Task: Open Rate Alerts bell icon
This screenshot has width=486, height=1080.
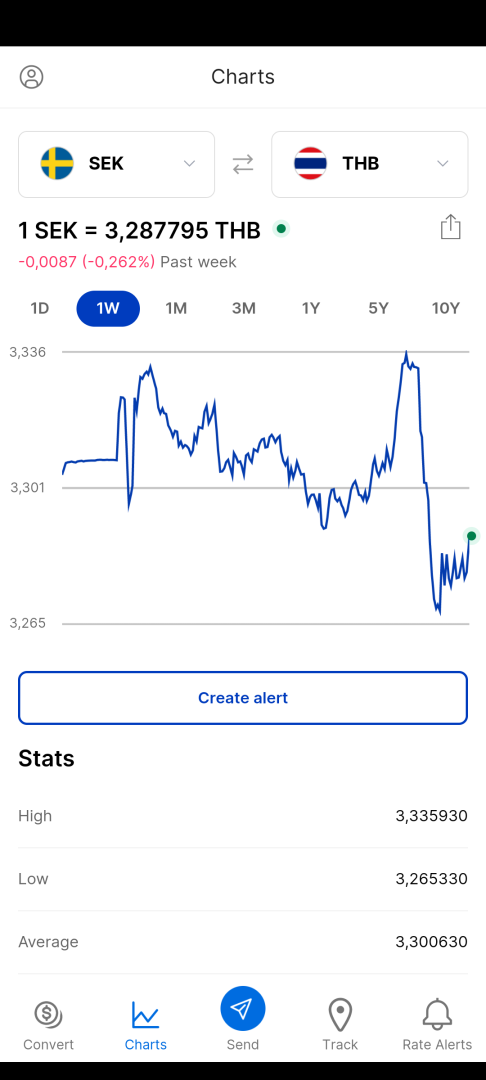Action: 437,1014
